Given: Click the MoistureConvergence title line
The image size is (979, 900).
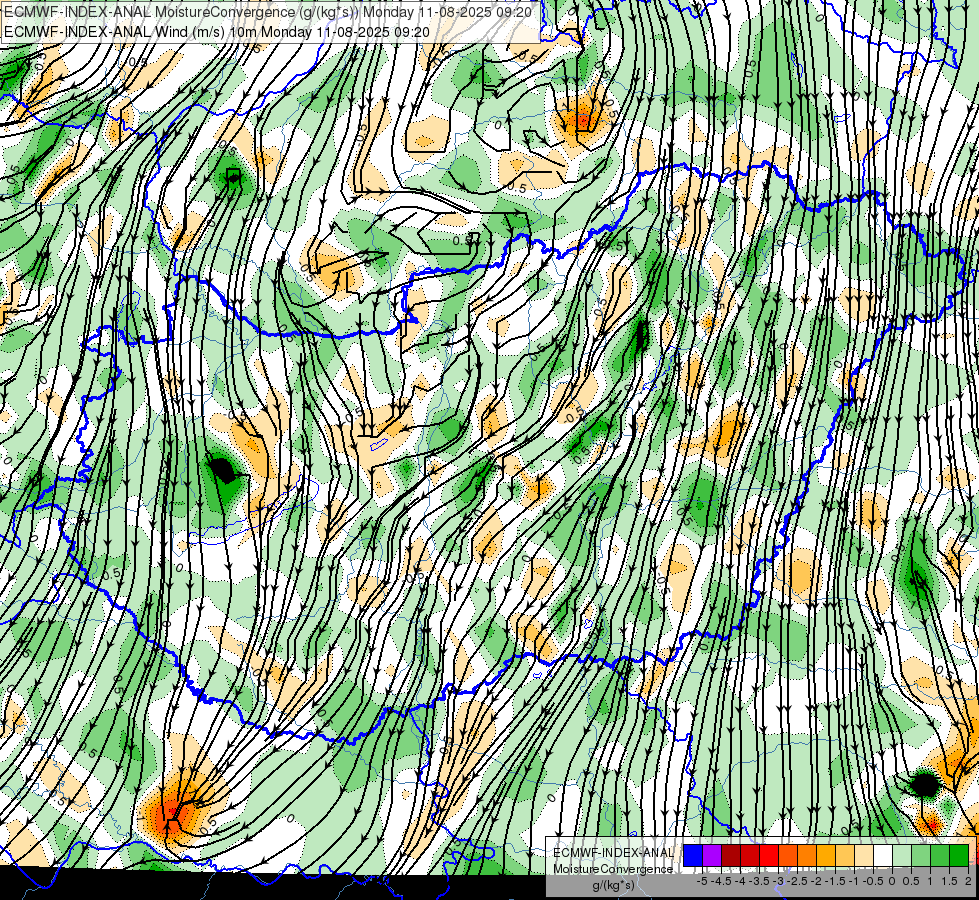Looking at the screenshot, I should [268, 12].
